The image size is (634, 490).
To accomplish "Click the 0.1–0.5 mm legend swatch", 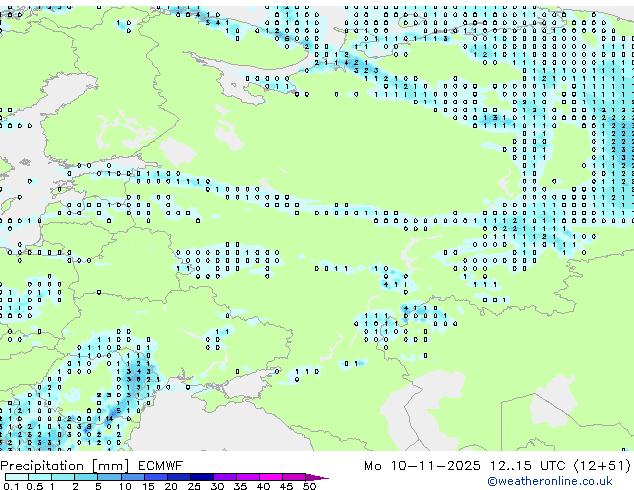I will tap(17, 477).
